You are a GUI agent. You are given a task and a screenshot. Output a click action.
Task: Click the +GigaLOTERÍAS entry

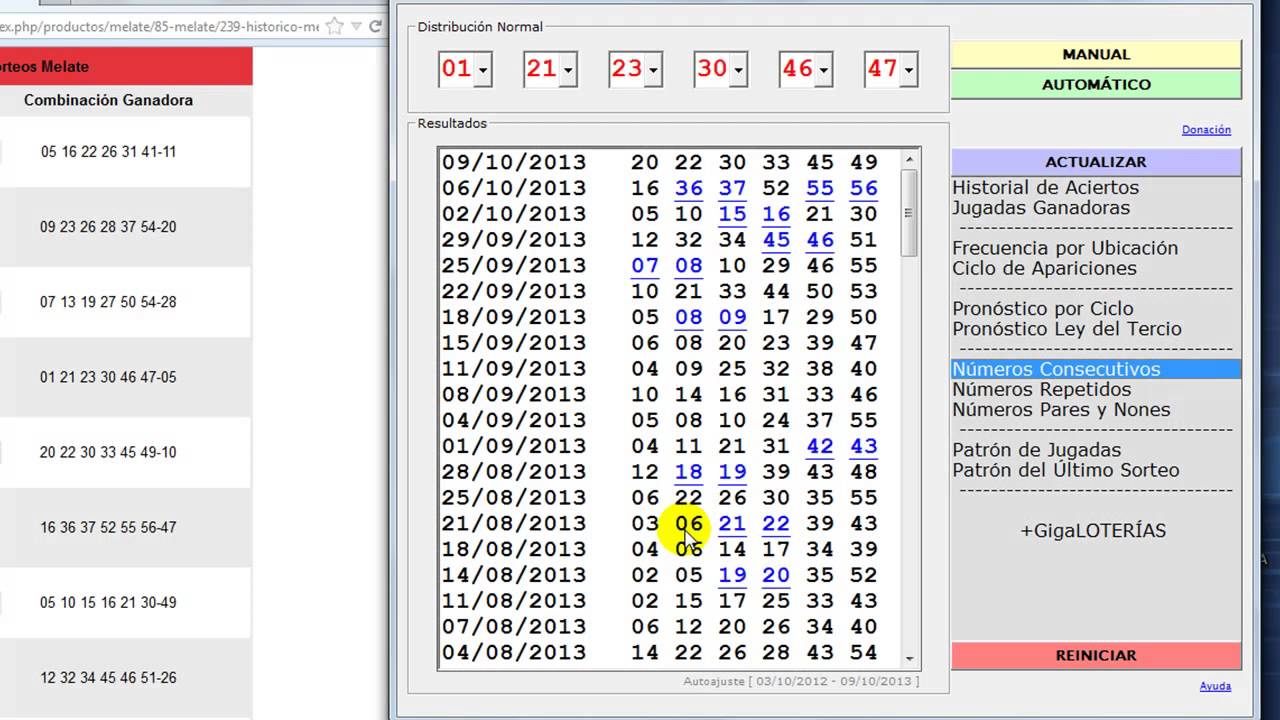pyautogui.click(x=1093, y=531)
